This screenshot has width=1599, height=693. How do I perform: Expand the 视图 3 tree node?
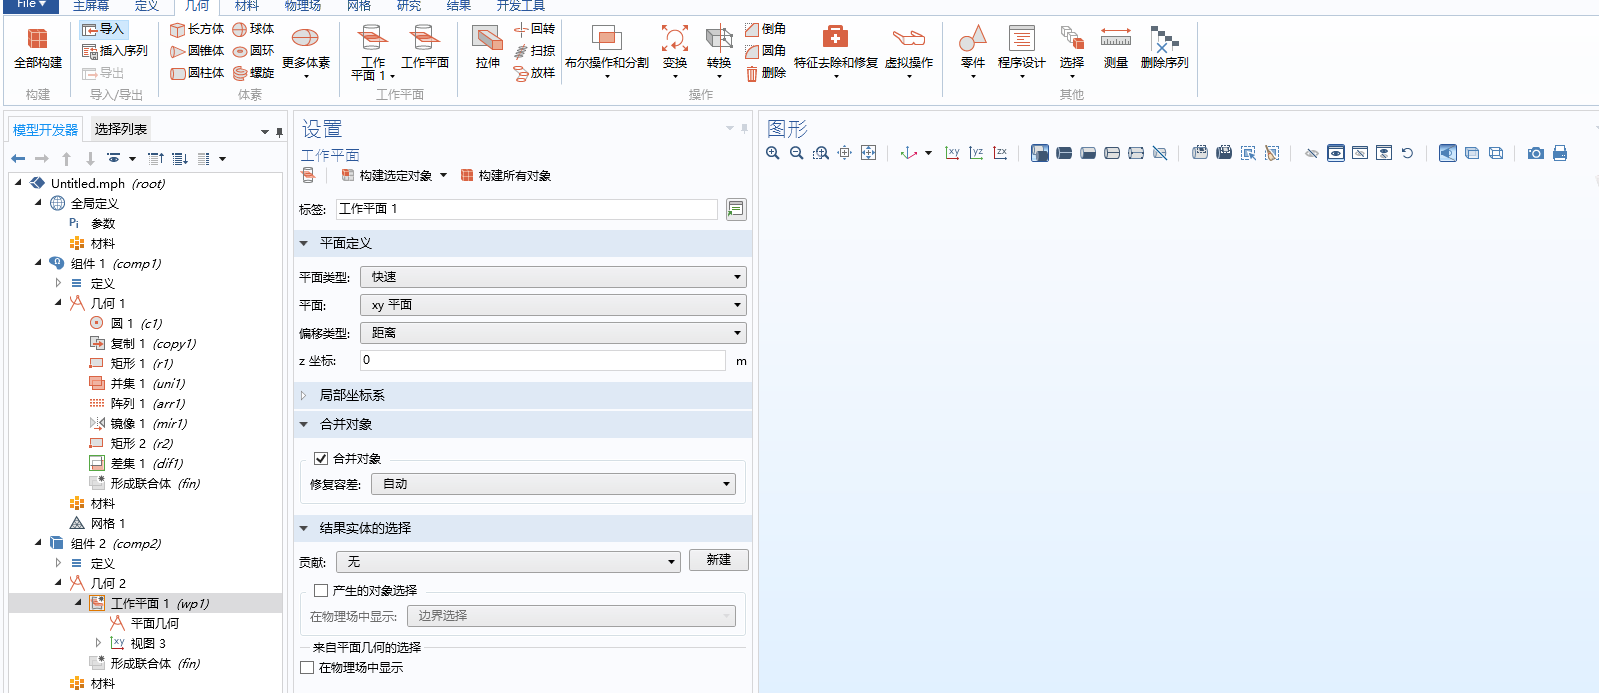coord(98,643)
